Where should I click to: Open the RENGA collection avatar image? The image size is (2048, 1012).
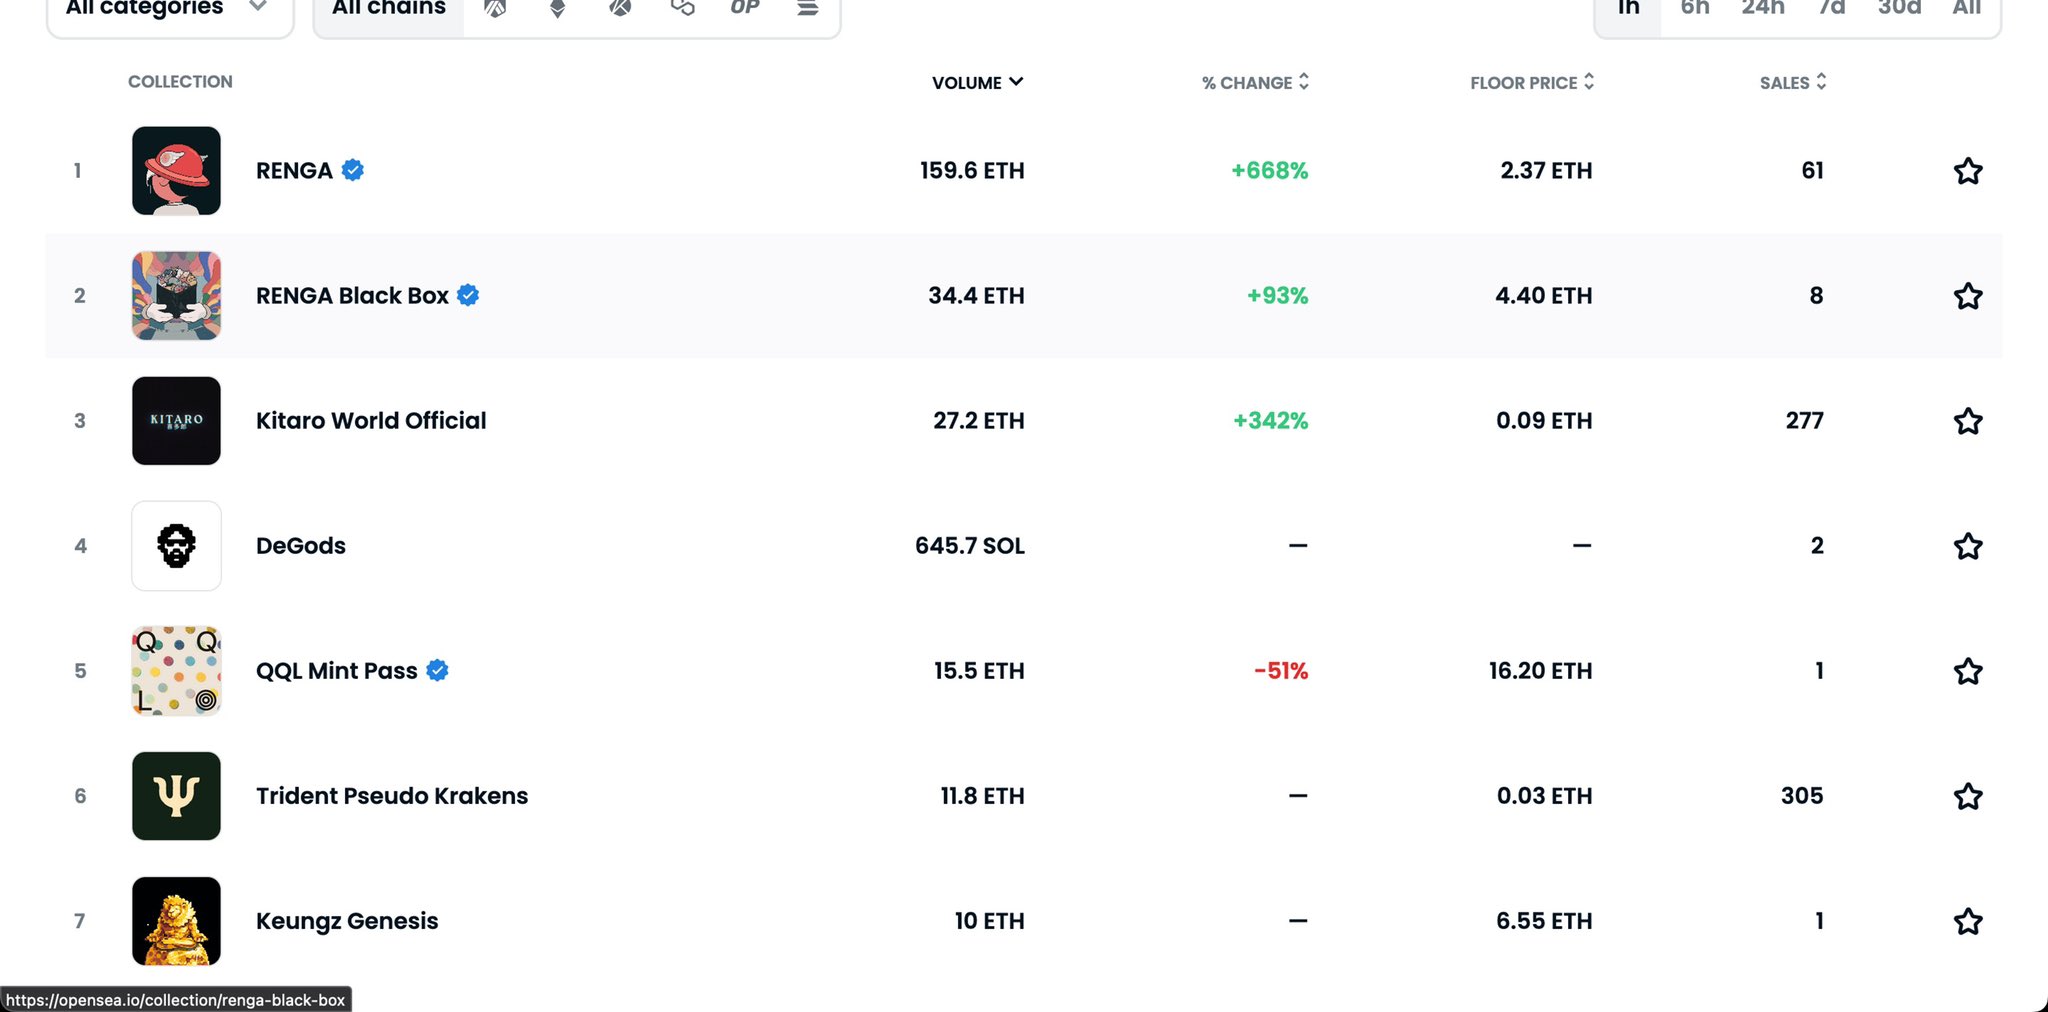coord(176,170)
